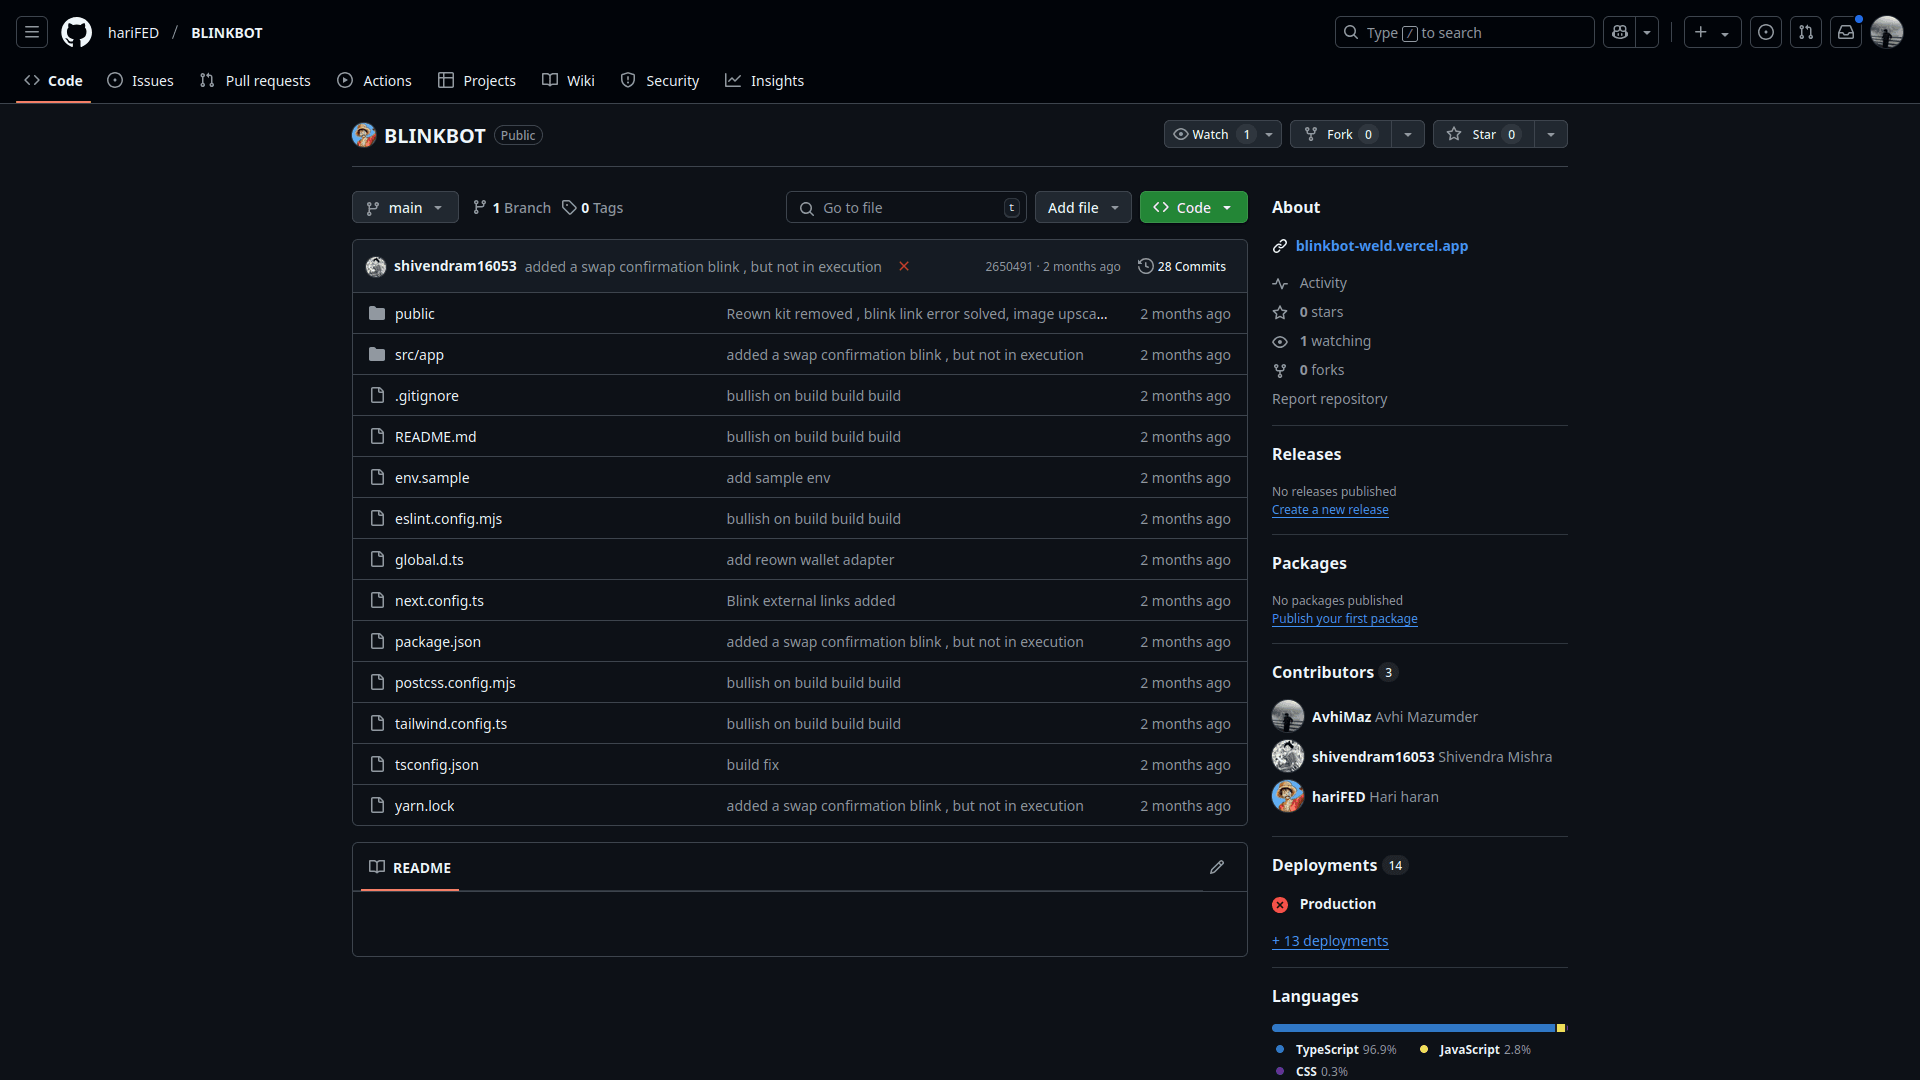Open the public folder
1920x1080 pixels.
click(x=414, y=313)
